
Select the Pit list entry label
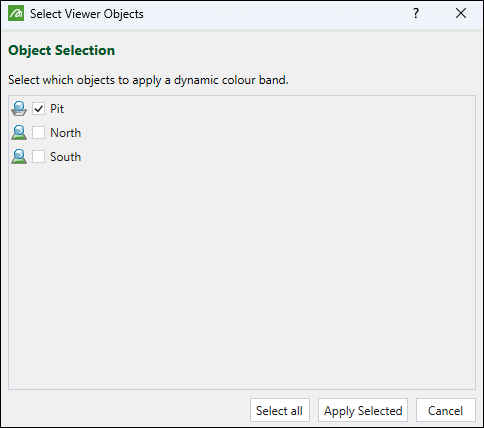pos(57,109)
